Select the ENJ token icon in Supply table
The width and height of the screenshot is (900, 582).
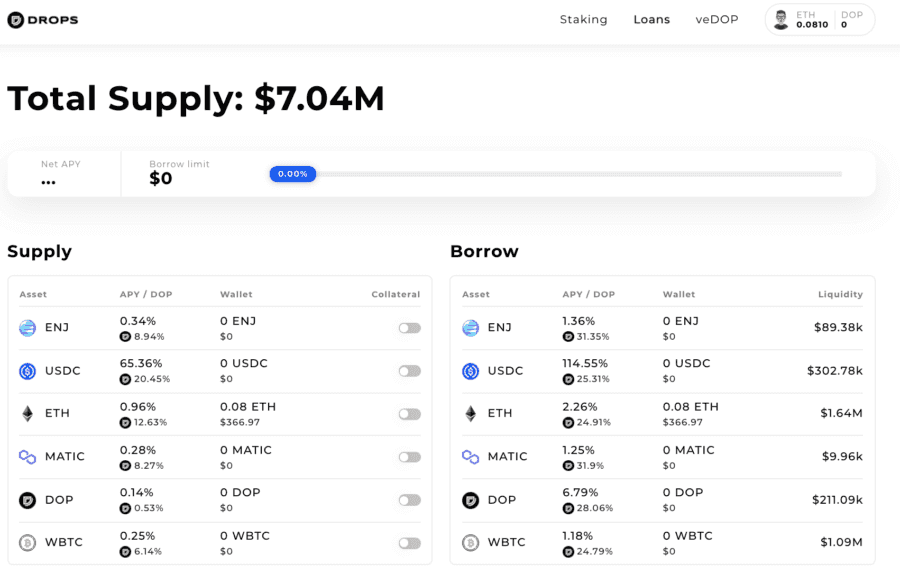tap(26, 327)
